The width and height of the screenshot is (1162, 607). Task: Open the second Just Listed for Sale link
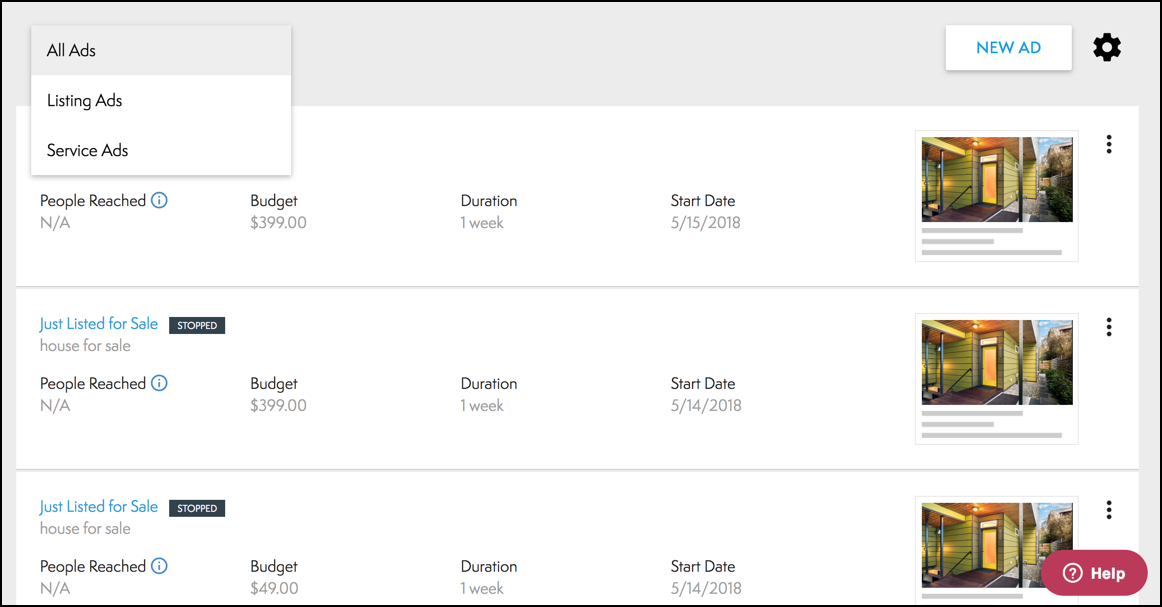coord(99,323)
